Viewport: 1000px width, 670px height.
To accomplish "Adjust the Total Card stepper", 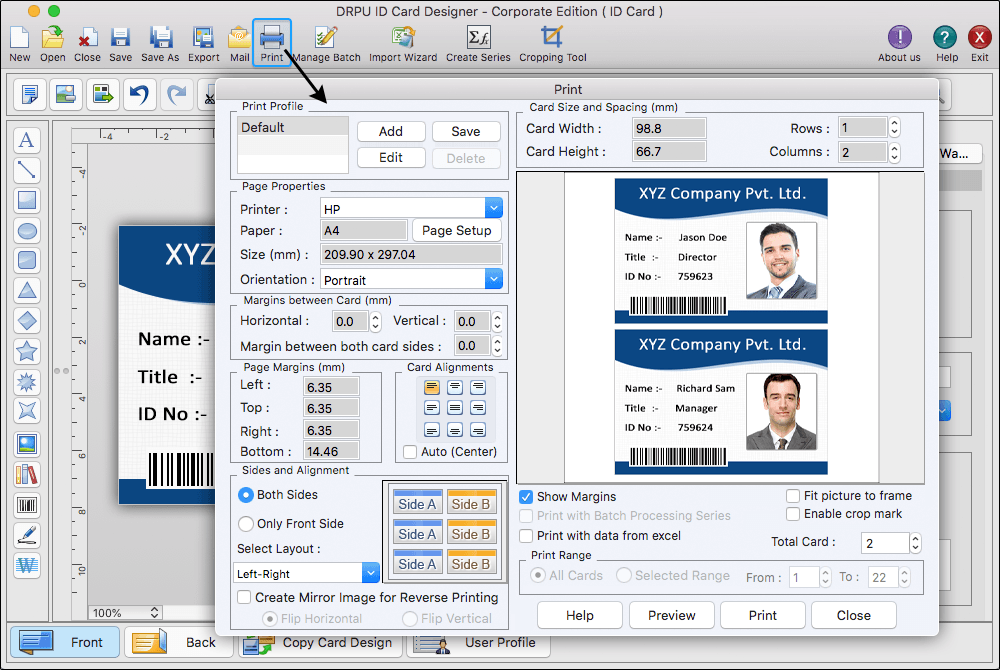I will pos(915,543).
